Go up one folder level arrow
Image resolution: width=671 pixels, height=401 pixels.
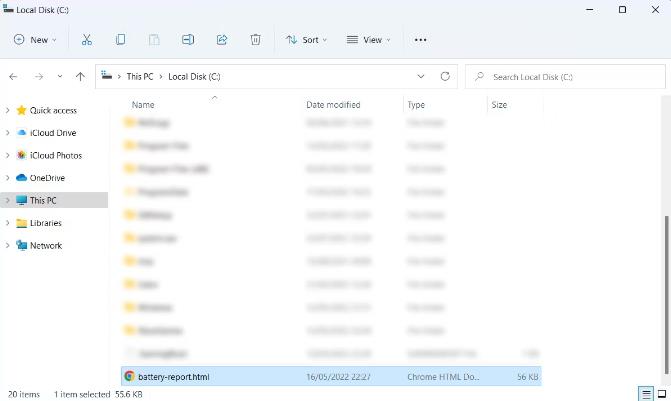coord(80,77)
